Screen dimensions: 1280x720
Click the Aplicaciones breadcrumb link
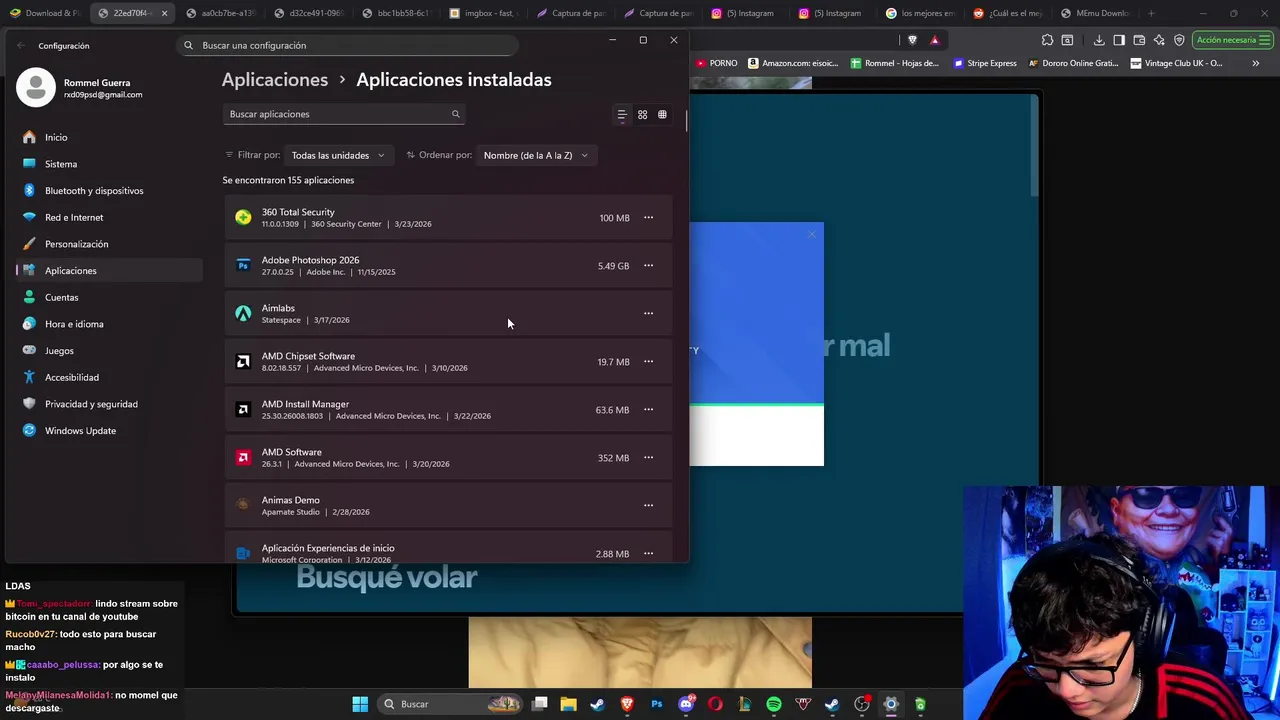(275, 80)
